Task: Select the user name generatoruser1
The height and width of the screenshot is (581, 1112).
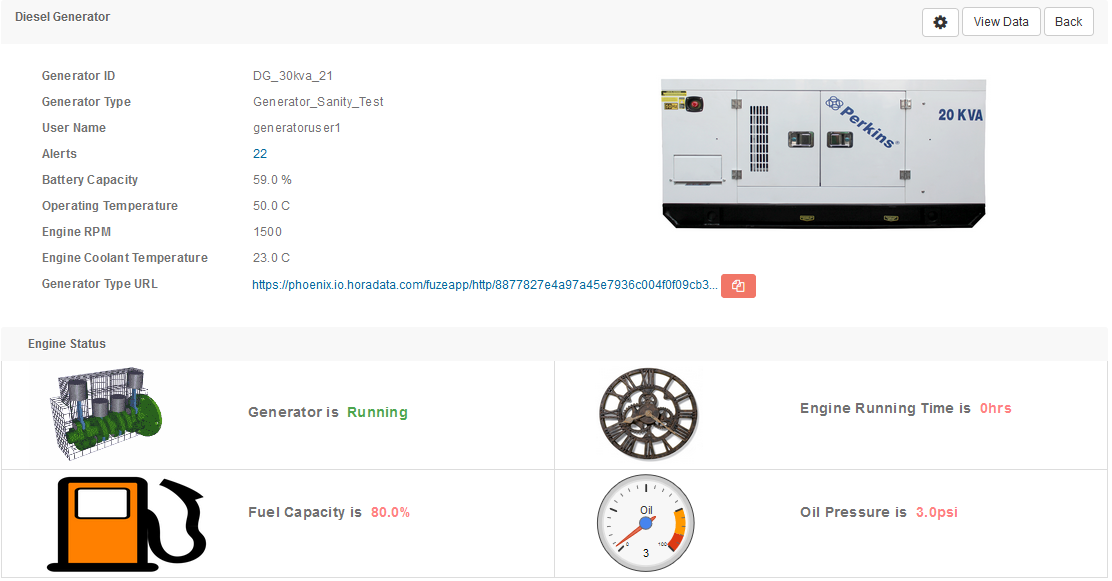Action: (296, 128)
